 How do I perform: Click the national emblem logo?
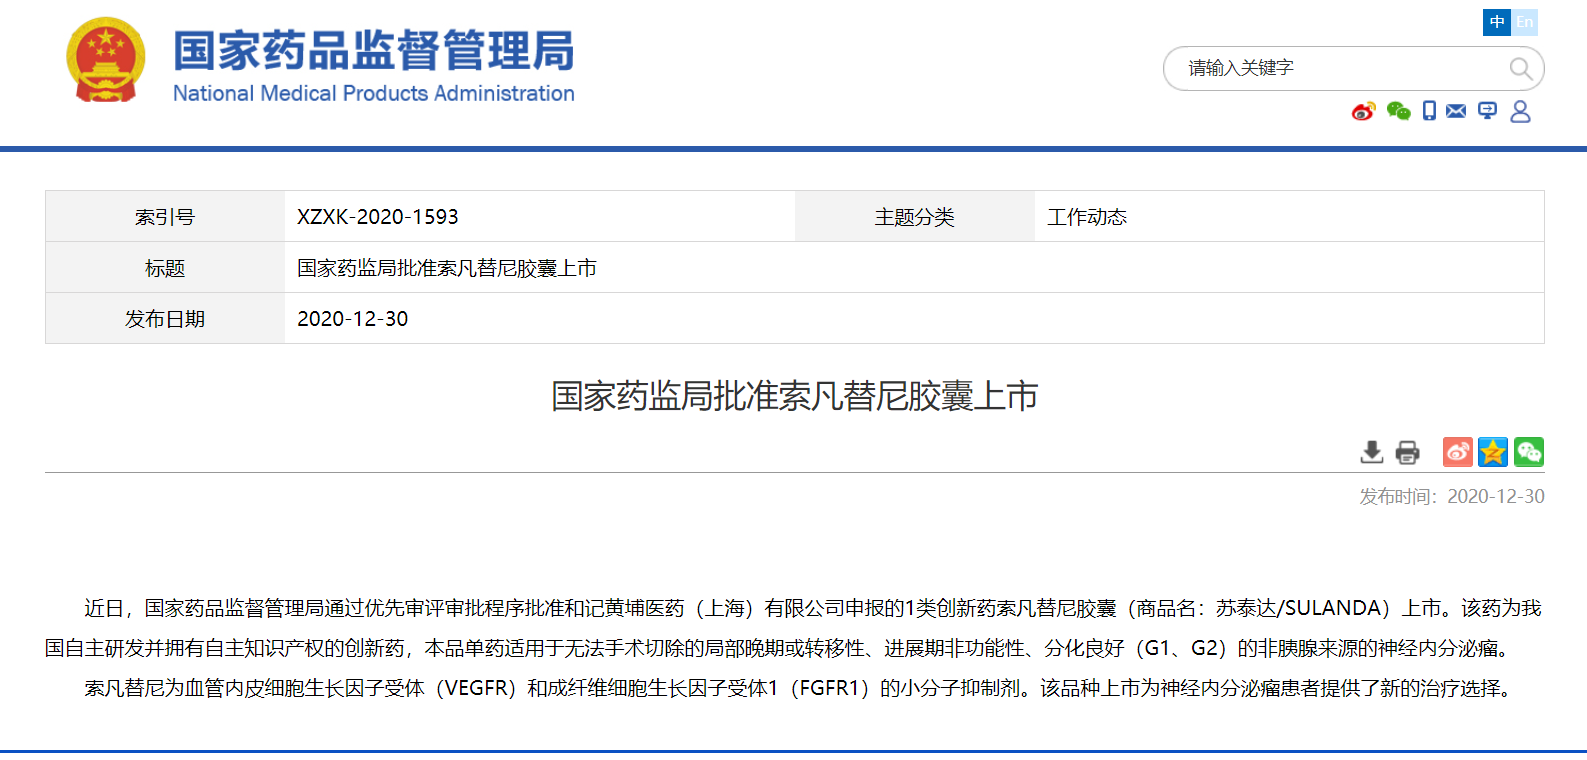tap(106, 60)
